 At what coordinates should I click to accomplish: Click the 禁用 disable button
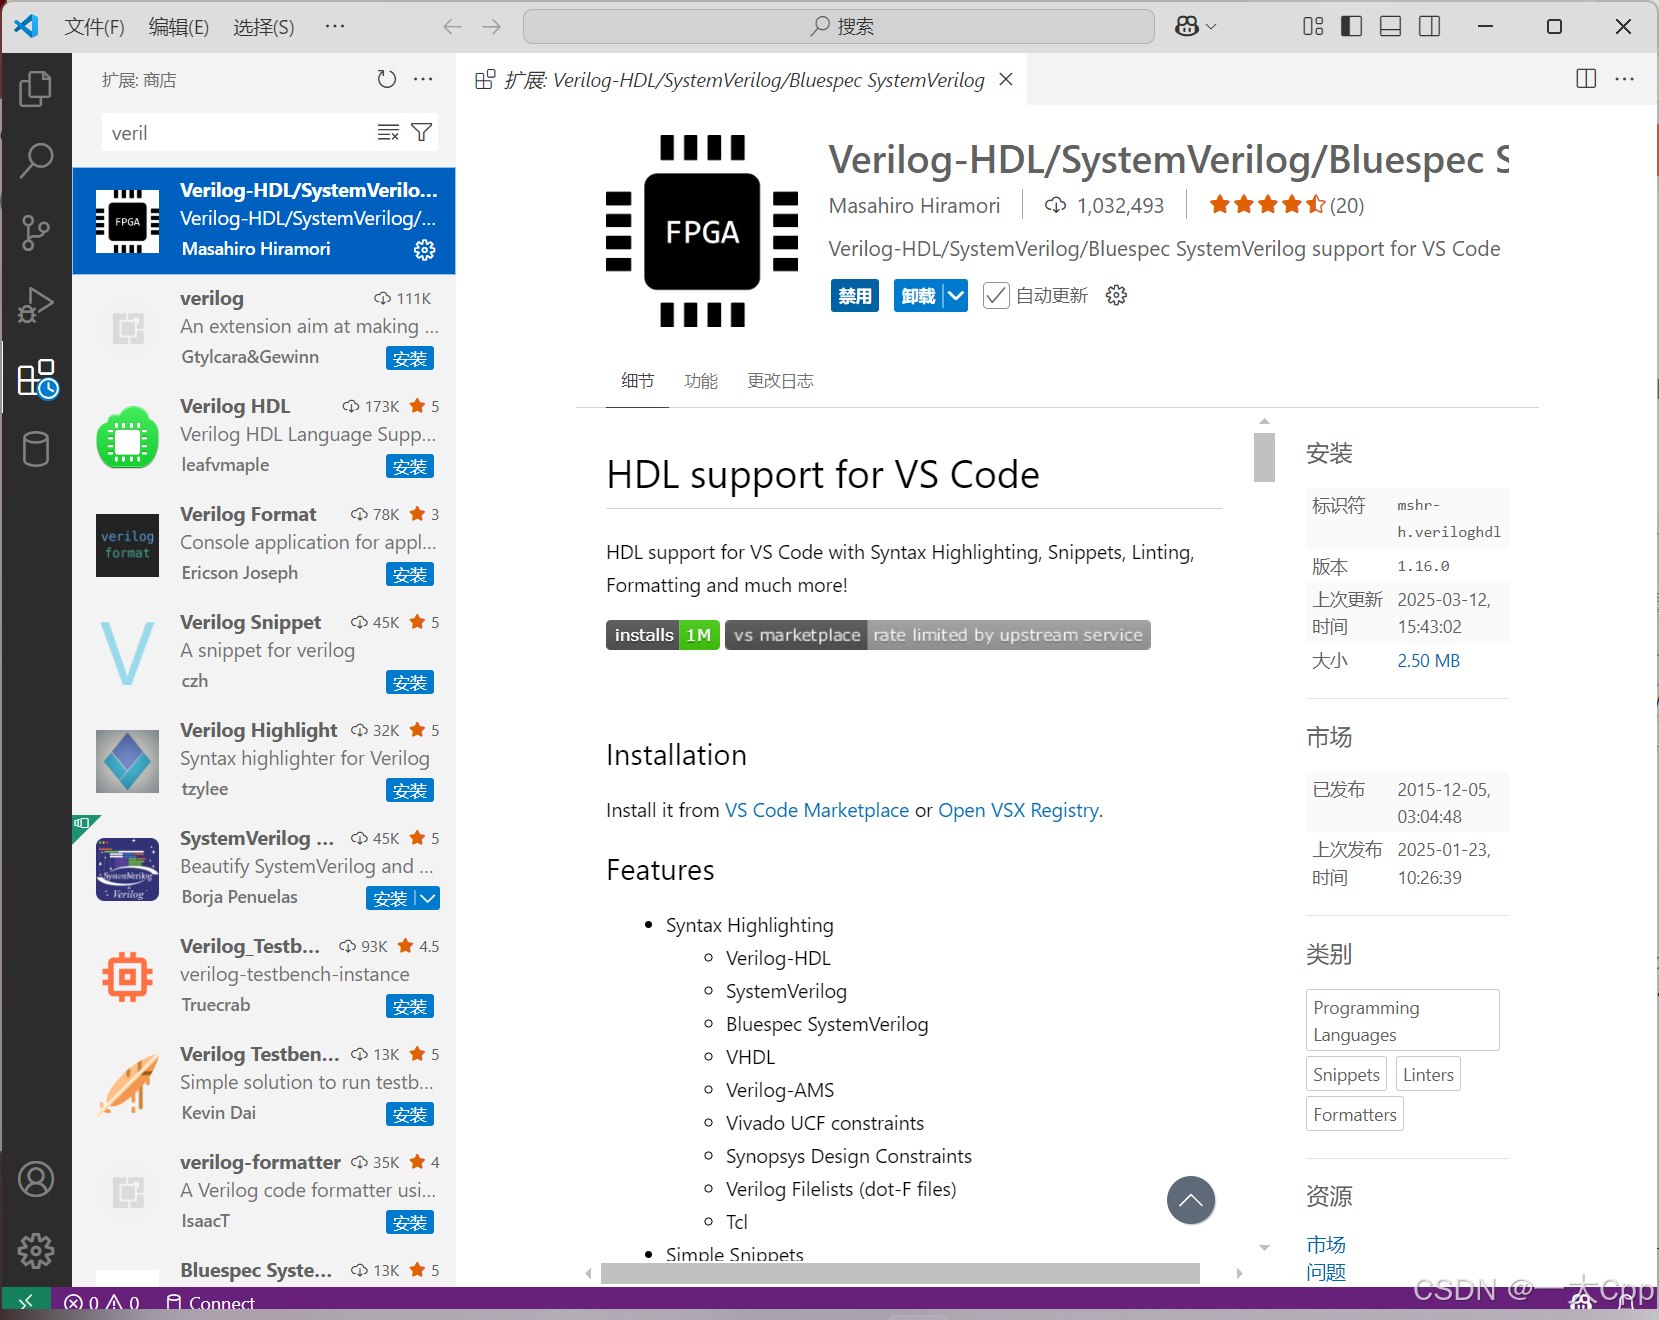(x=855, y=296)
